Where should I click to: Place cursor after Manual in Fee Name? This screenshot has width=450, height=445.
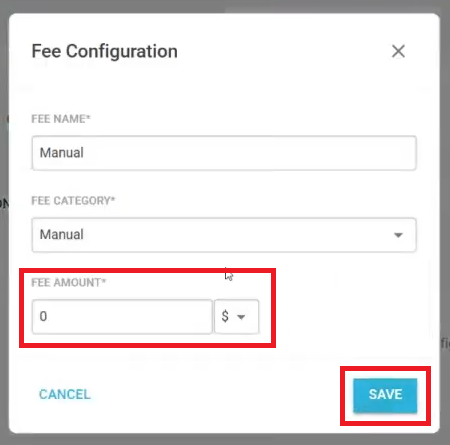point(84,153)
